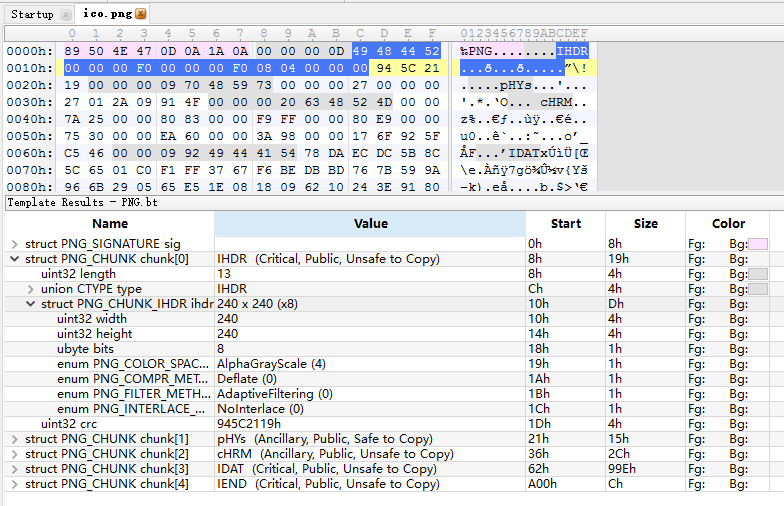The height and width of the screenshot is (506, 784).
Task: Click the Value column header
Action: [370, 224]
